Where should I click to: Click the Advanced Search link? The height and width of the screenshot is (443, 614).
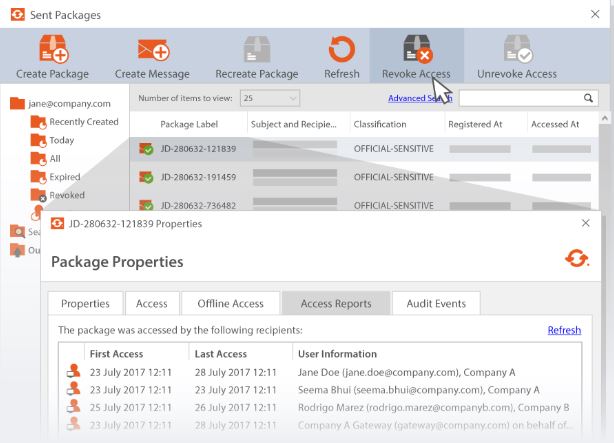(x=420, y=98)
